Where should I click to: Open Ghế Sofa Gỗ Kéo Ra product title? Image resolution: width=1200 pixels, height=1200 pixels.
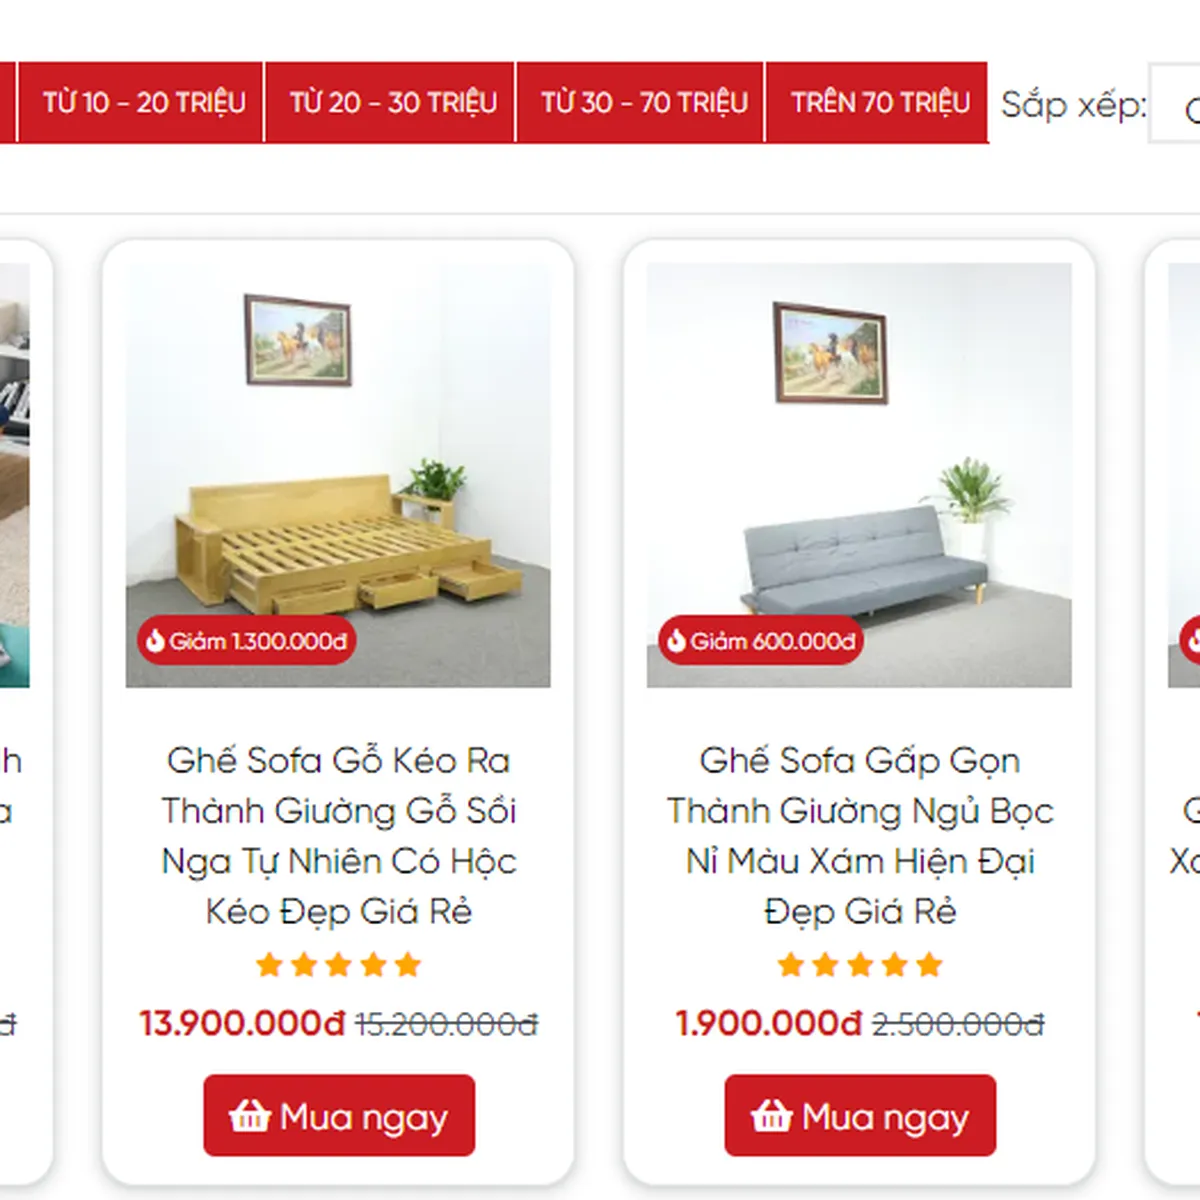[338, 836]
